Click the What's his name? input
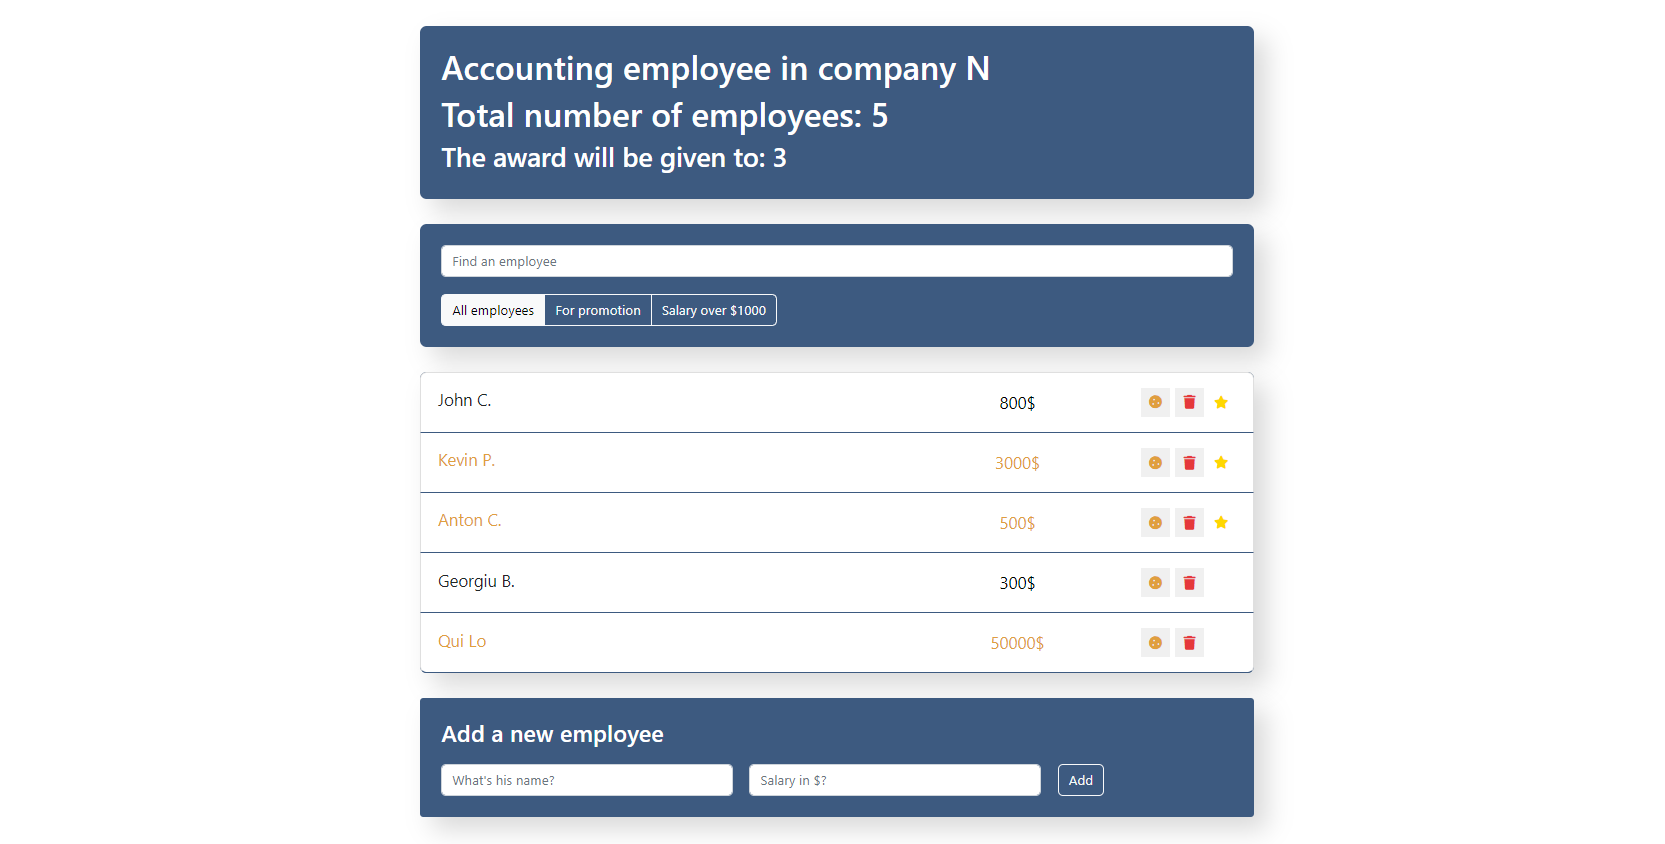 (586, 780)
